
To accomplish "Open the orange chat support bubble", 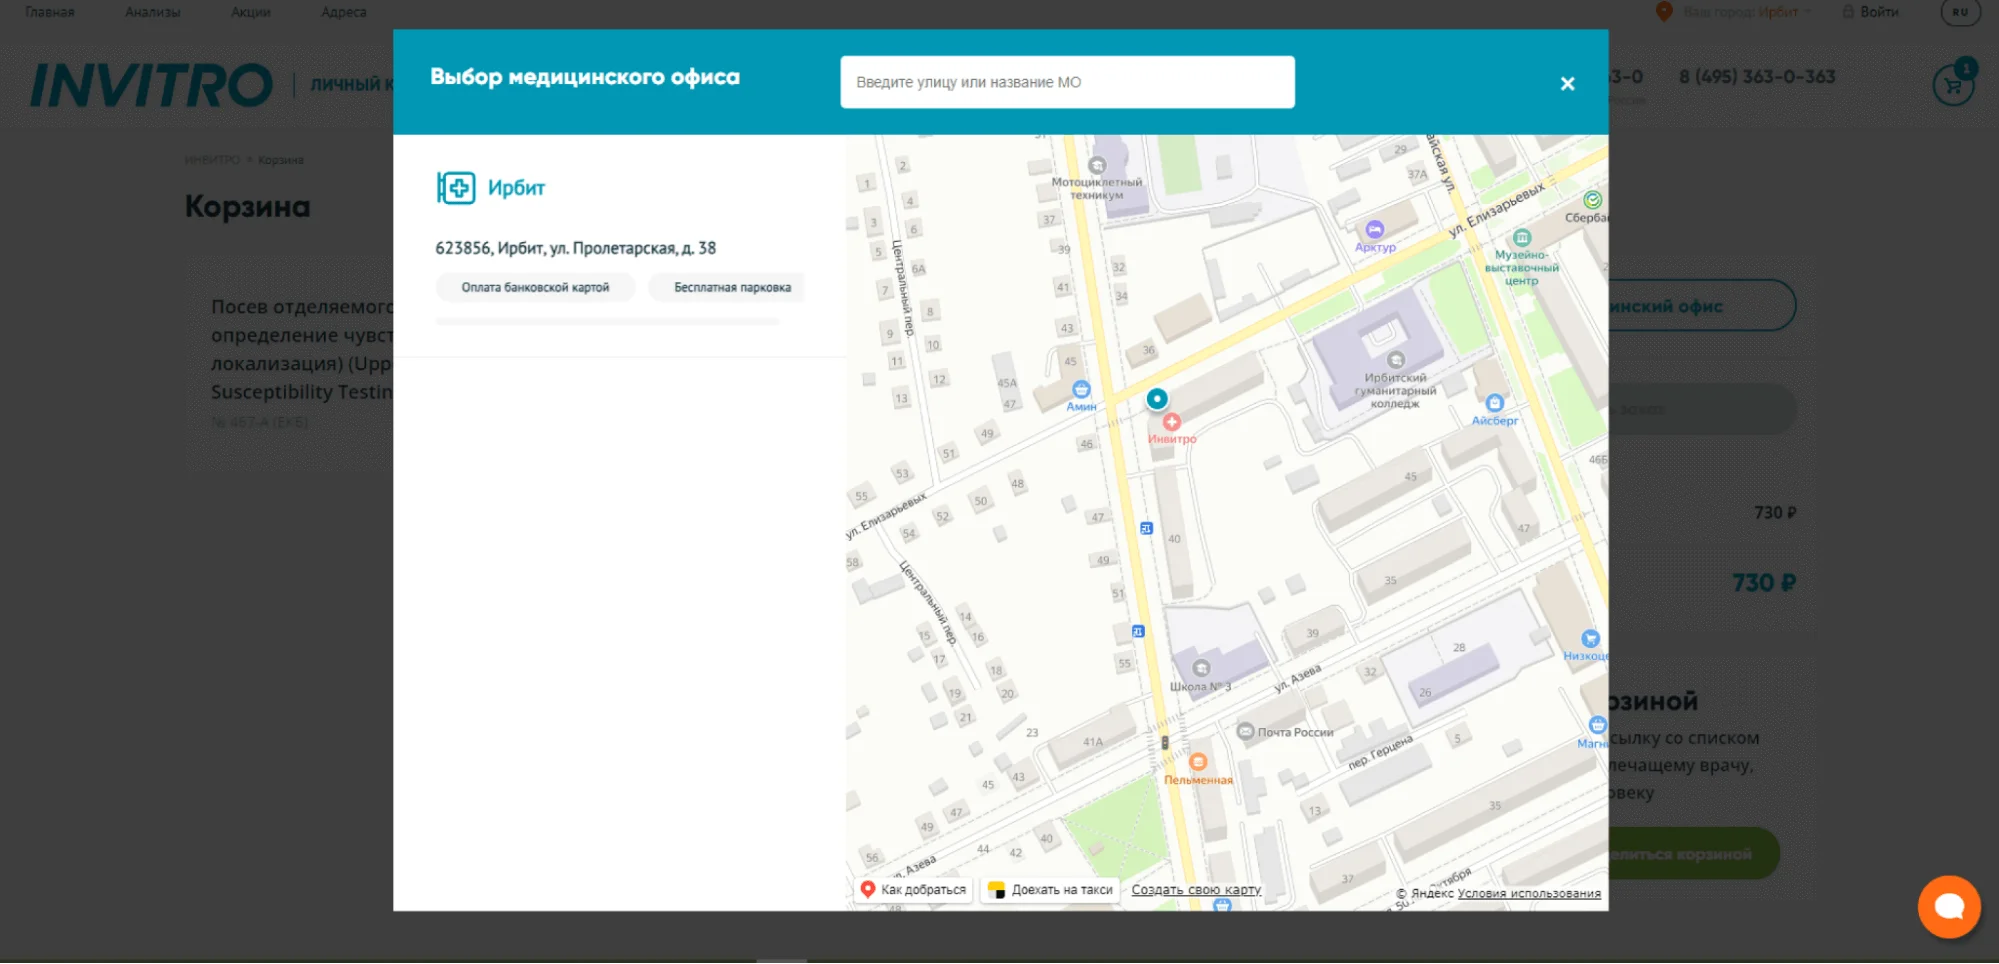I will [1948, 906].
